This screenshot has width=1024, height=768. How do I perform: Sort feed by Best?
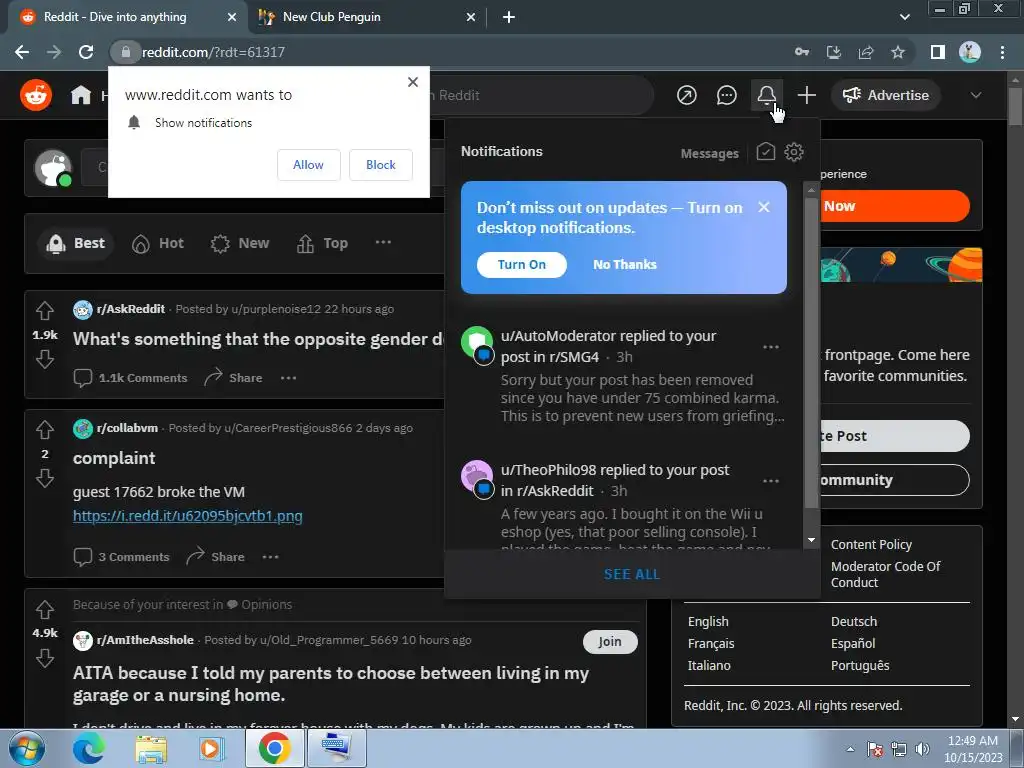point(76,244)
